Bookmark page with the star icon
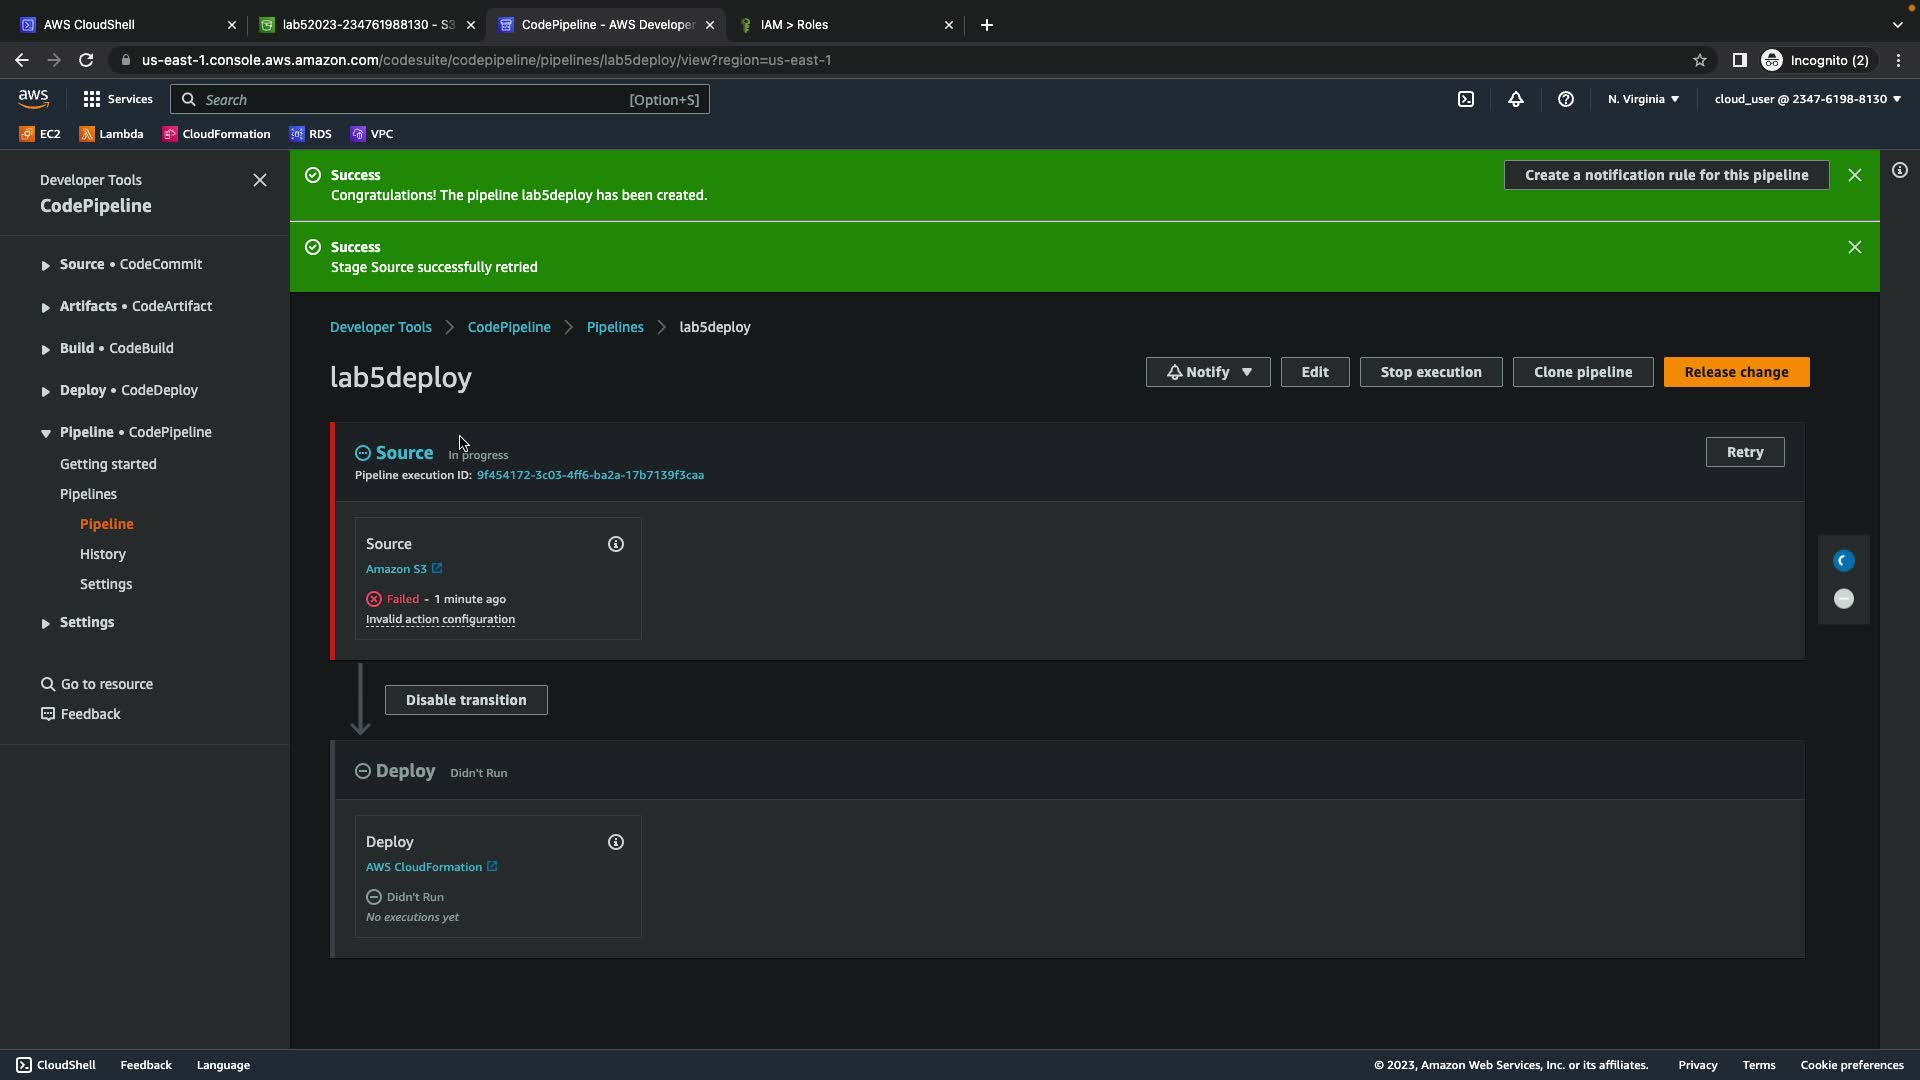Viewport: 1920px width, 1080px height. point(1699,60)
